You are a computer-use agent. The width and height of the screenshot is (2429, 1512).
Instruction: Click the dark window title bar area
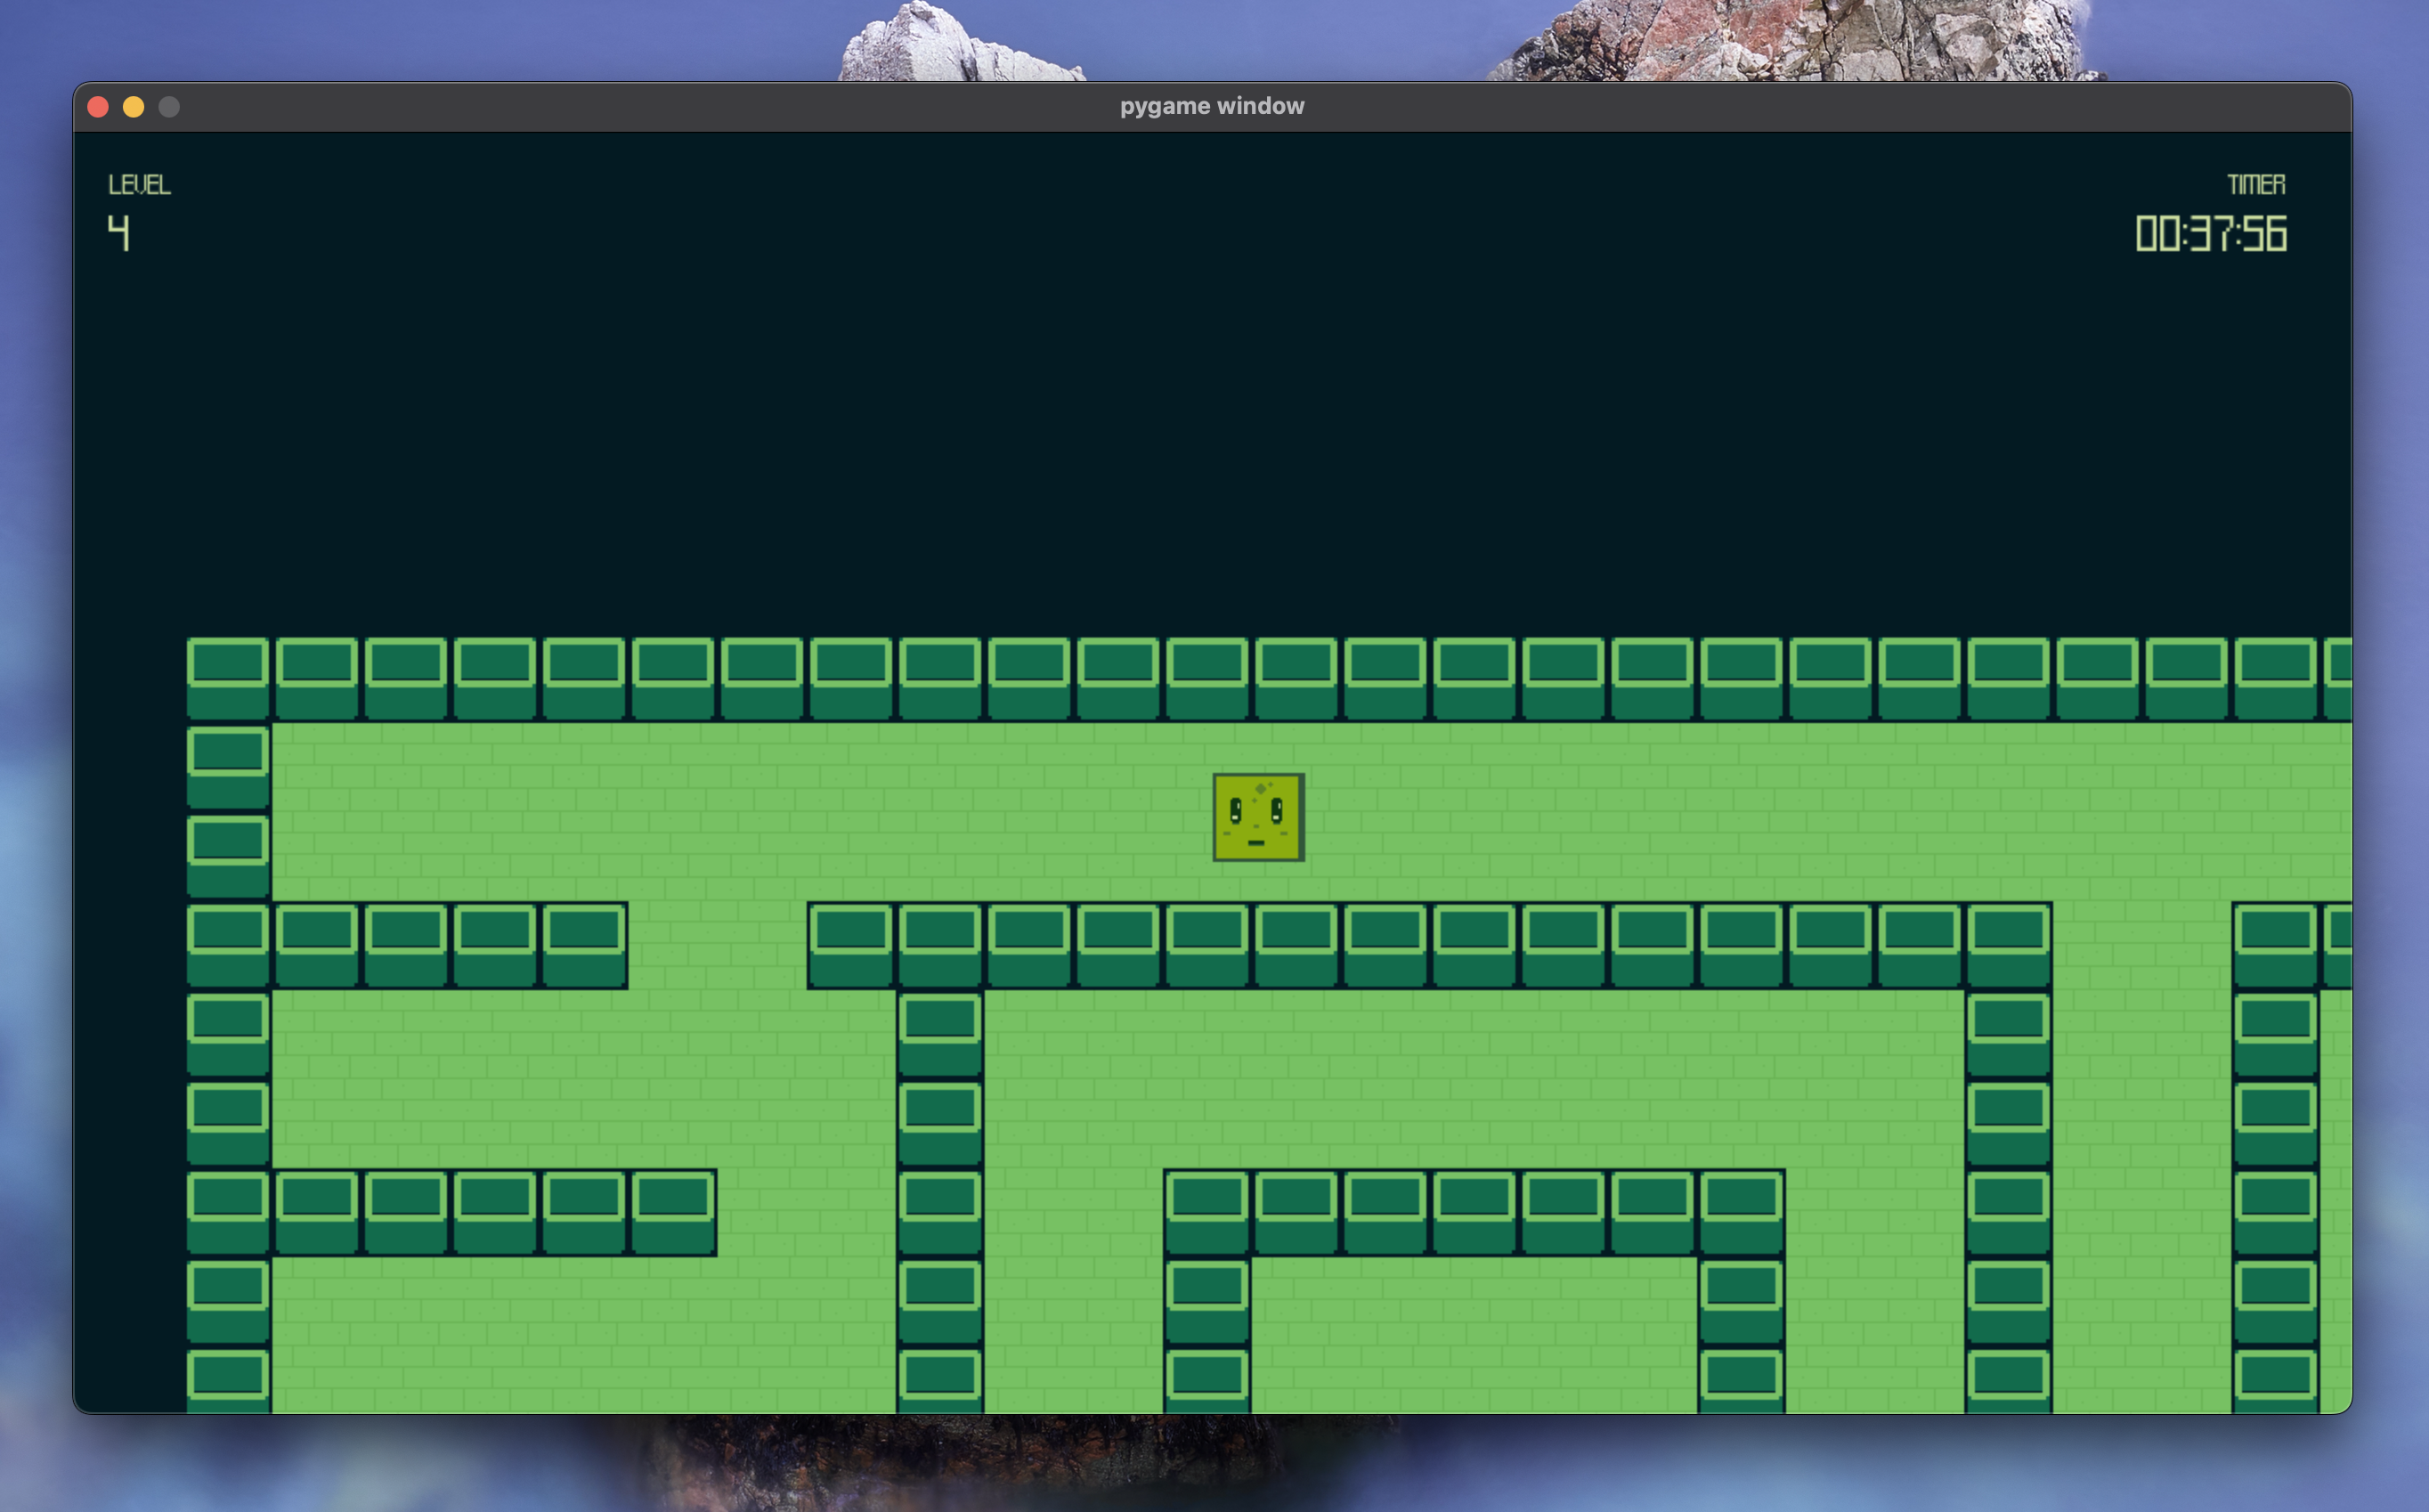(x=700, y=107)
